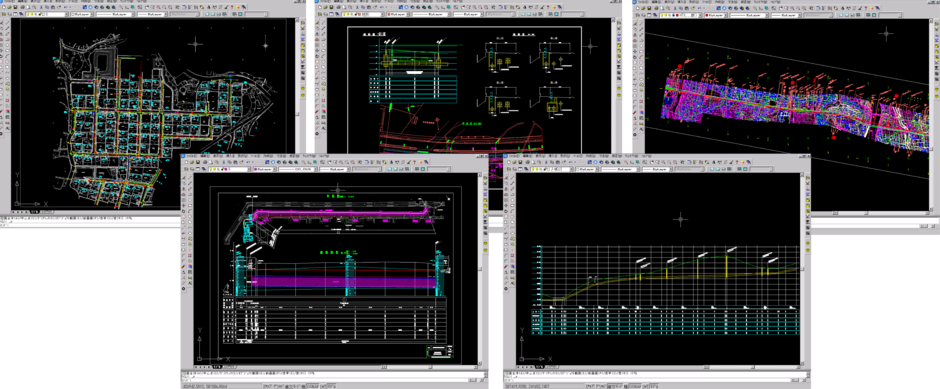Open linetype dropdown in road-strip window

coord(749,15)
